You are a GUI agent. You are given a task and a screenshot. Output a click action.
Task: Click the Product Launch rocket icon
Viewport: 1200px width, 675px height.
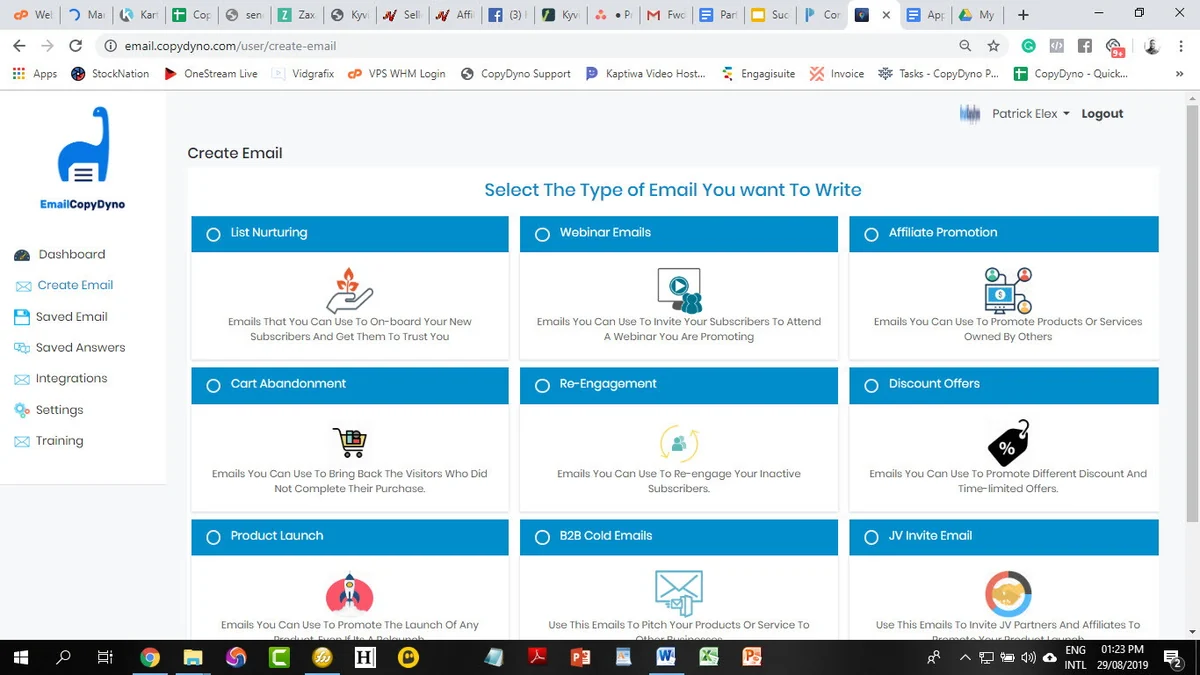(350, 592)
